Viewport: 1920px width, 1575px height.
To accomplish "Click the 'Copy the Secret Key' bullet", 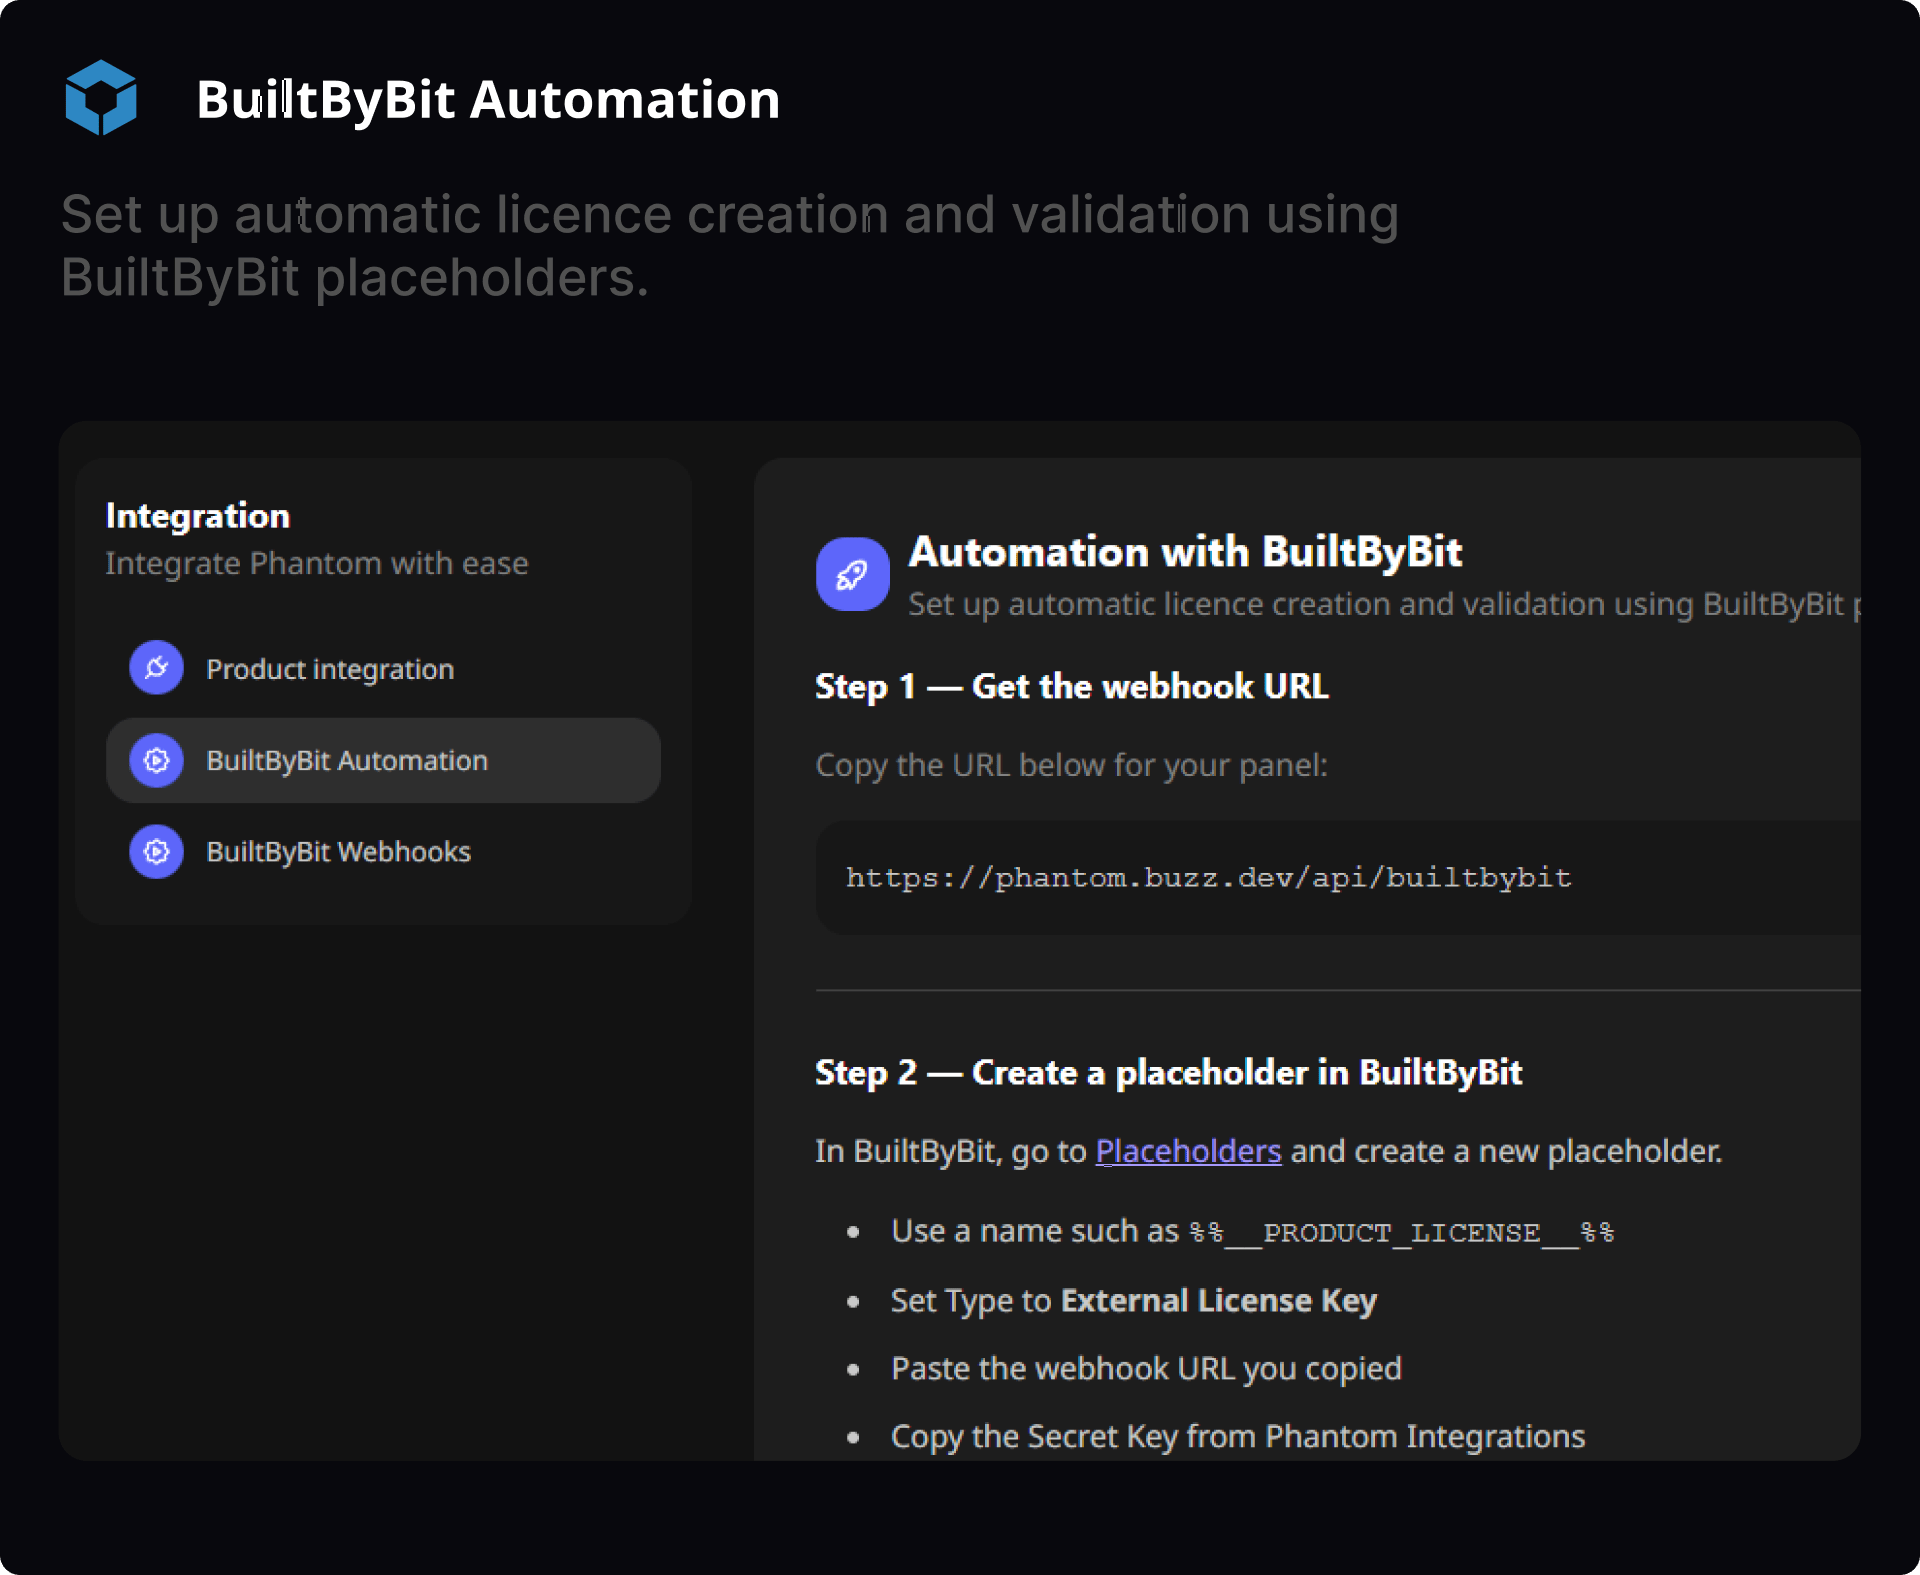I will tap(1237, 1436).
